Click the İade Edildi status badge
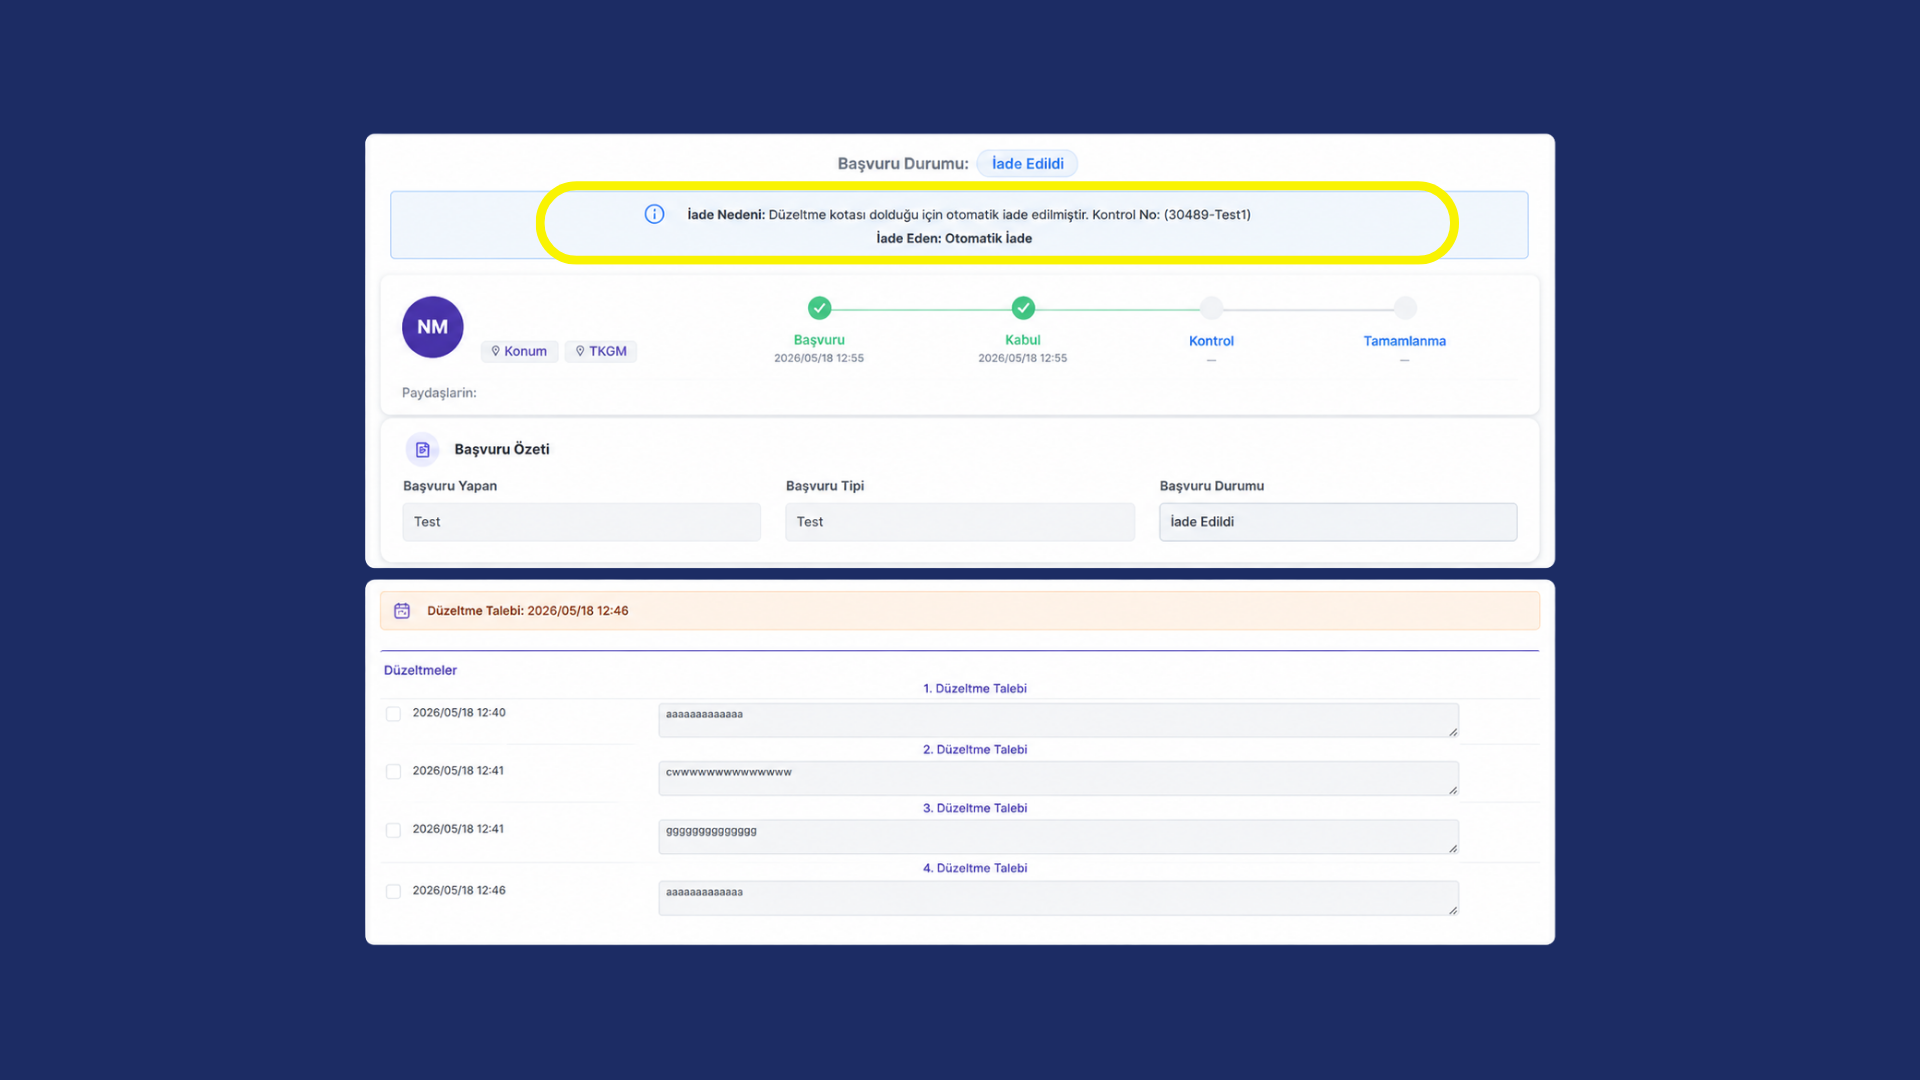Screen dimensions: 1920x1080 point(1027,164)
